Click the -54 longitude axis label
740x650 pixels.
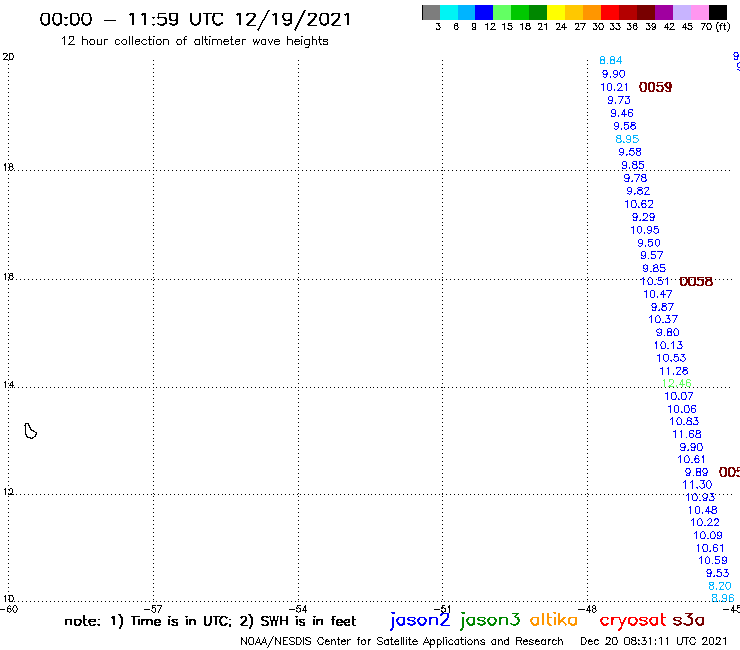(299, 609)
